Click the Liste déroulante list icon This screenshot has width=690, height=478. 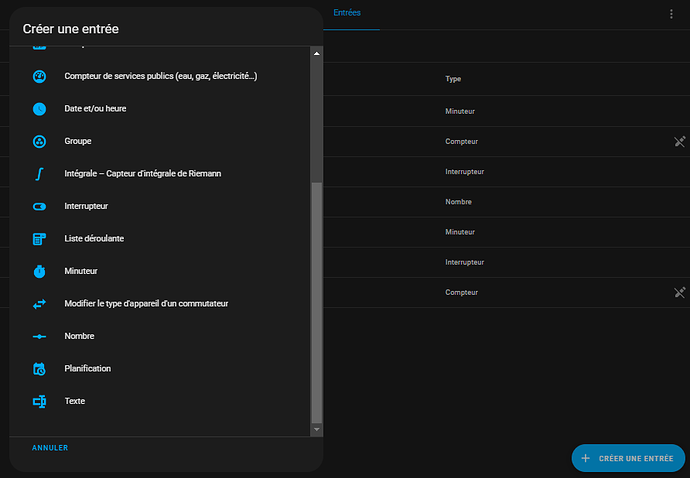[40, 239]
